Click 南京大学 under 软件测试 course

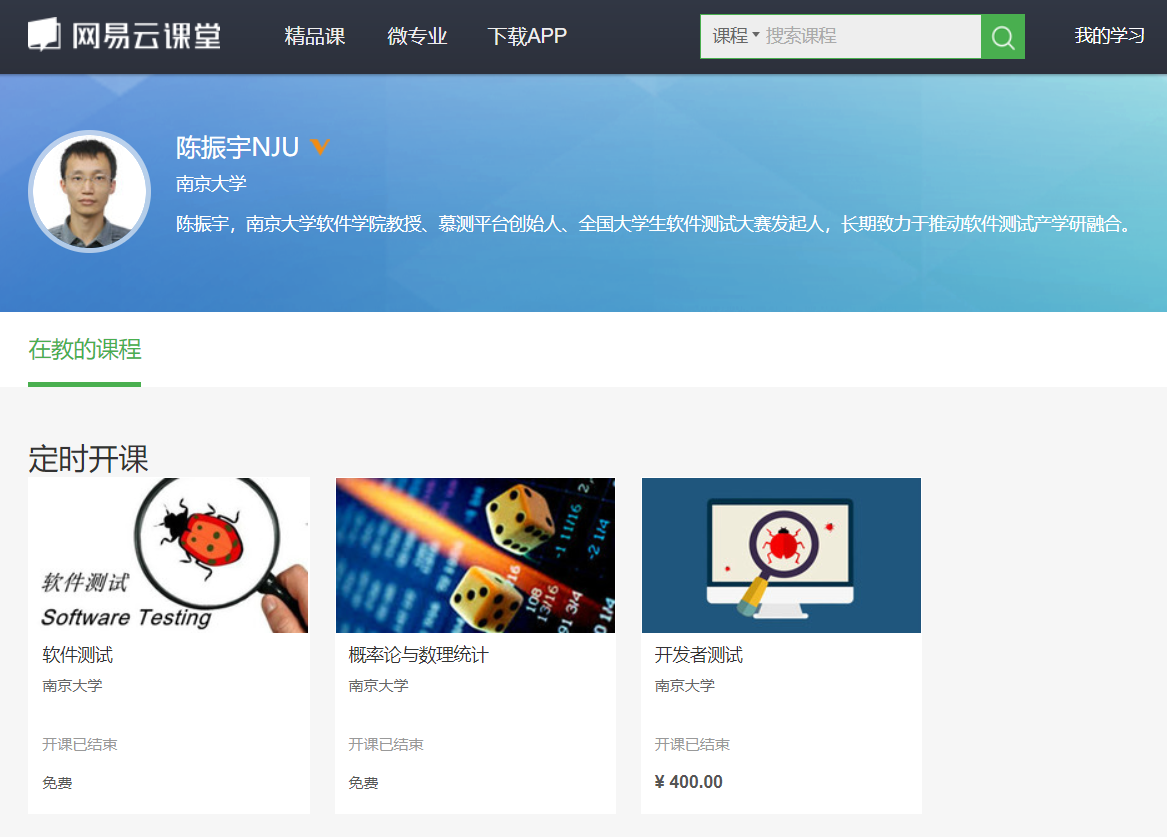pos(72,685)
